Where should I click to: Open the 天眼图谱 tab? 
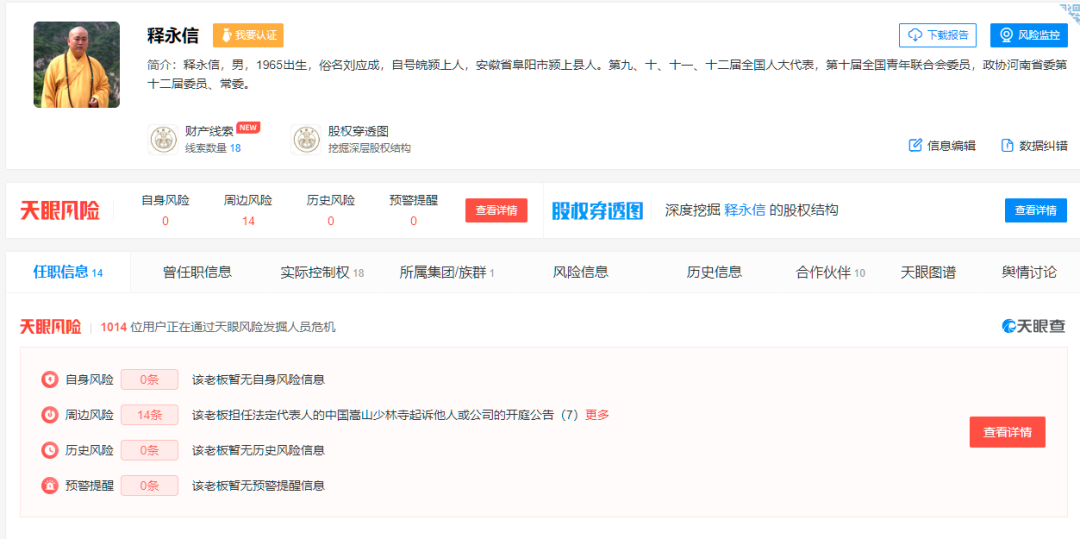pos(928,273)
